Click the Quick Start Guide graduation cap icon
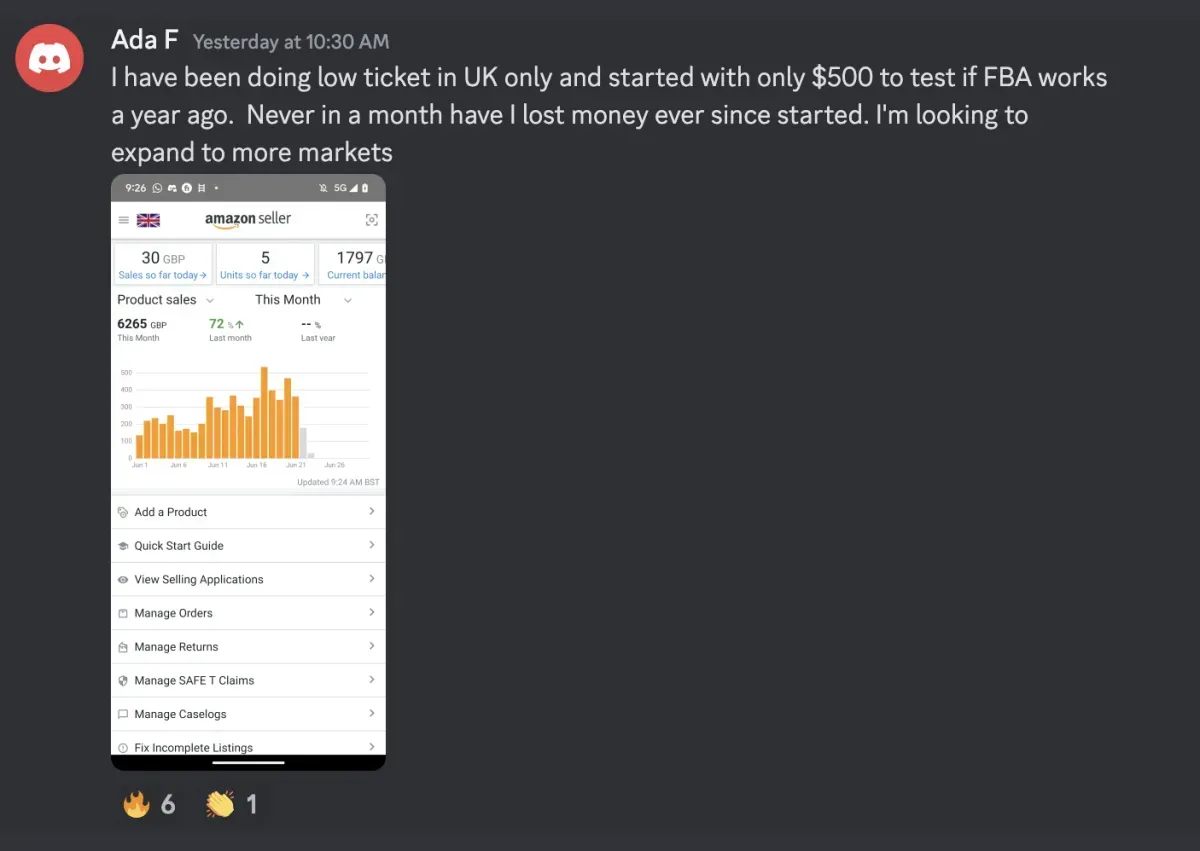This screenshot has height=851, width=1200. pos(123,546)
